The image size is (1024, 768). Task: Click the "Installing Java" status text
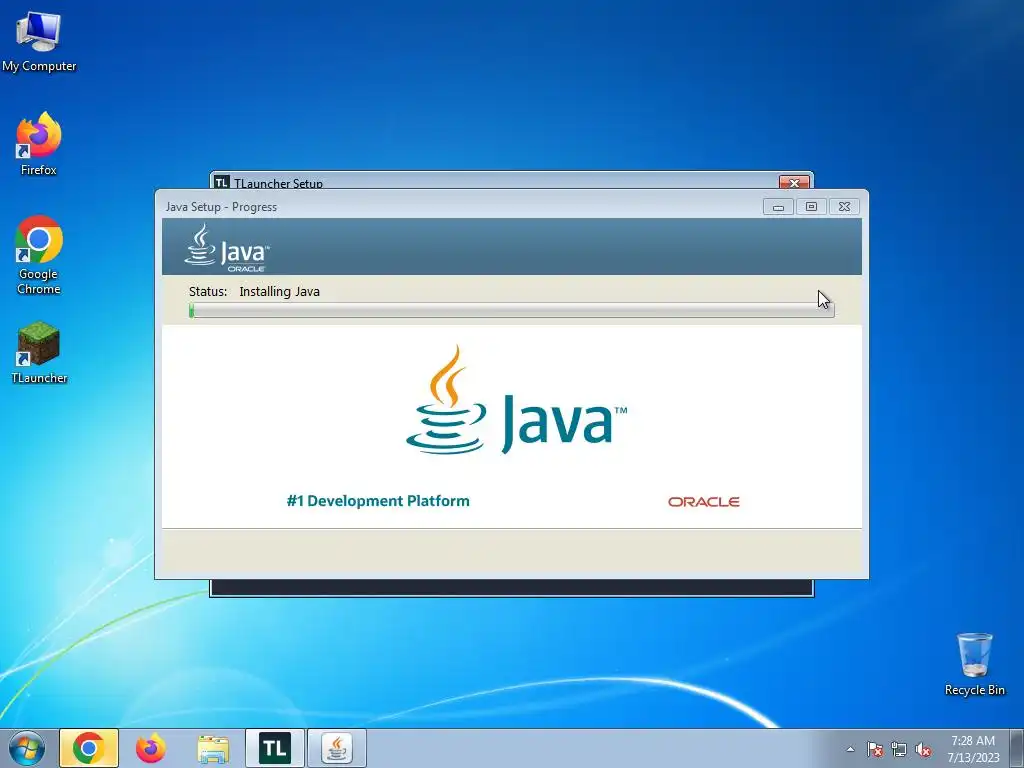tap(280, 291)
